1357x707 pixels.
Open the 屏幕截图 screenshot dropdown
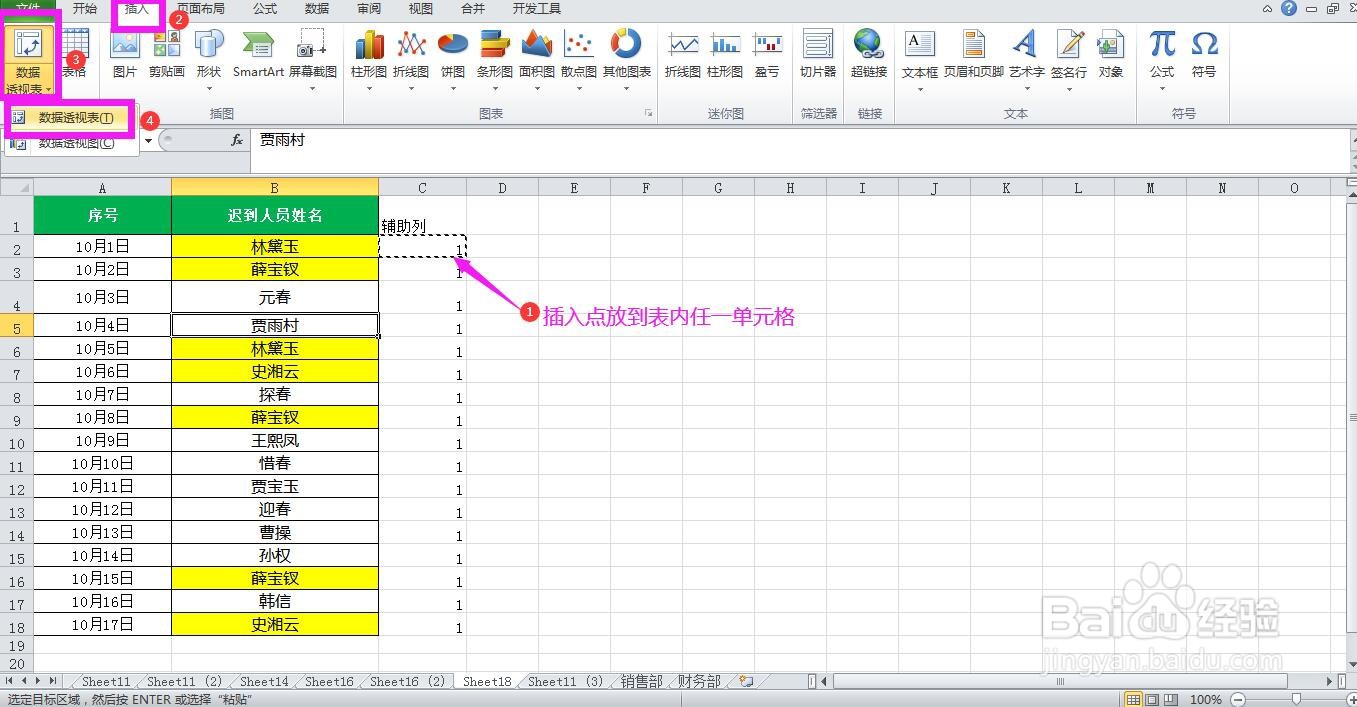pos(312,58)
